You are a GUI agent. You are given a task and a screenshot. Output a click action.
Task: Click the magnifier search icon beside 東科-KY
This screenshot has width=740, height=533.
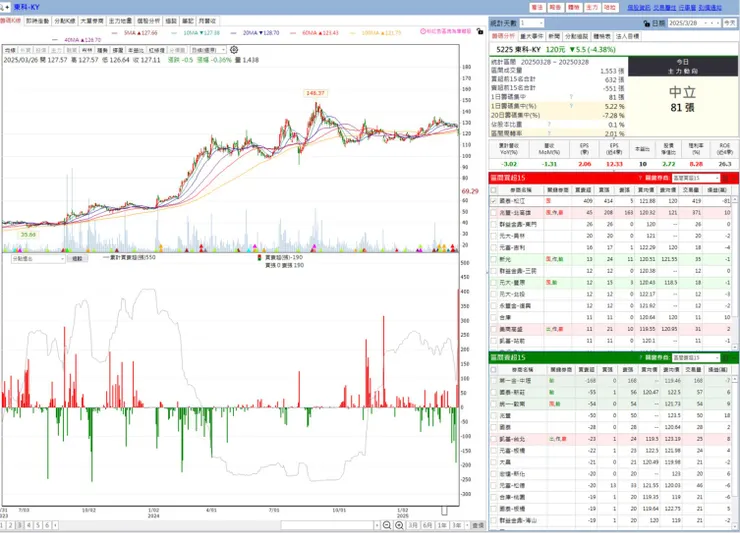tap(1, 7)
